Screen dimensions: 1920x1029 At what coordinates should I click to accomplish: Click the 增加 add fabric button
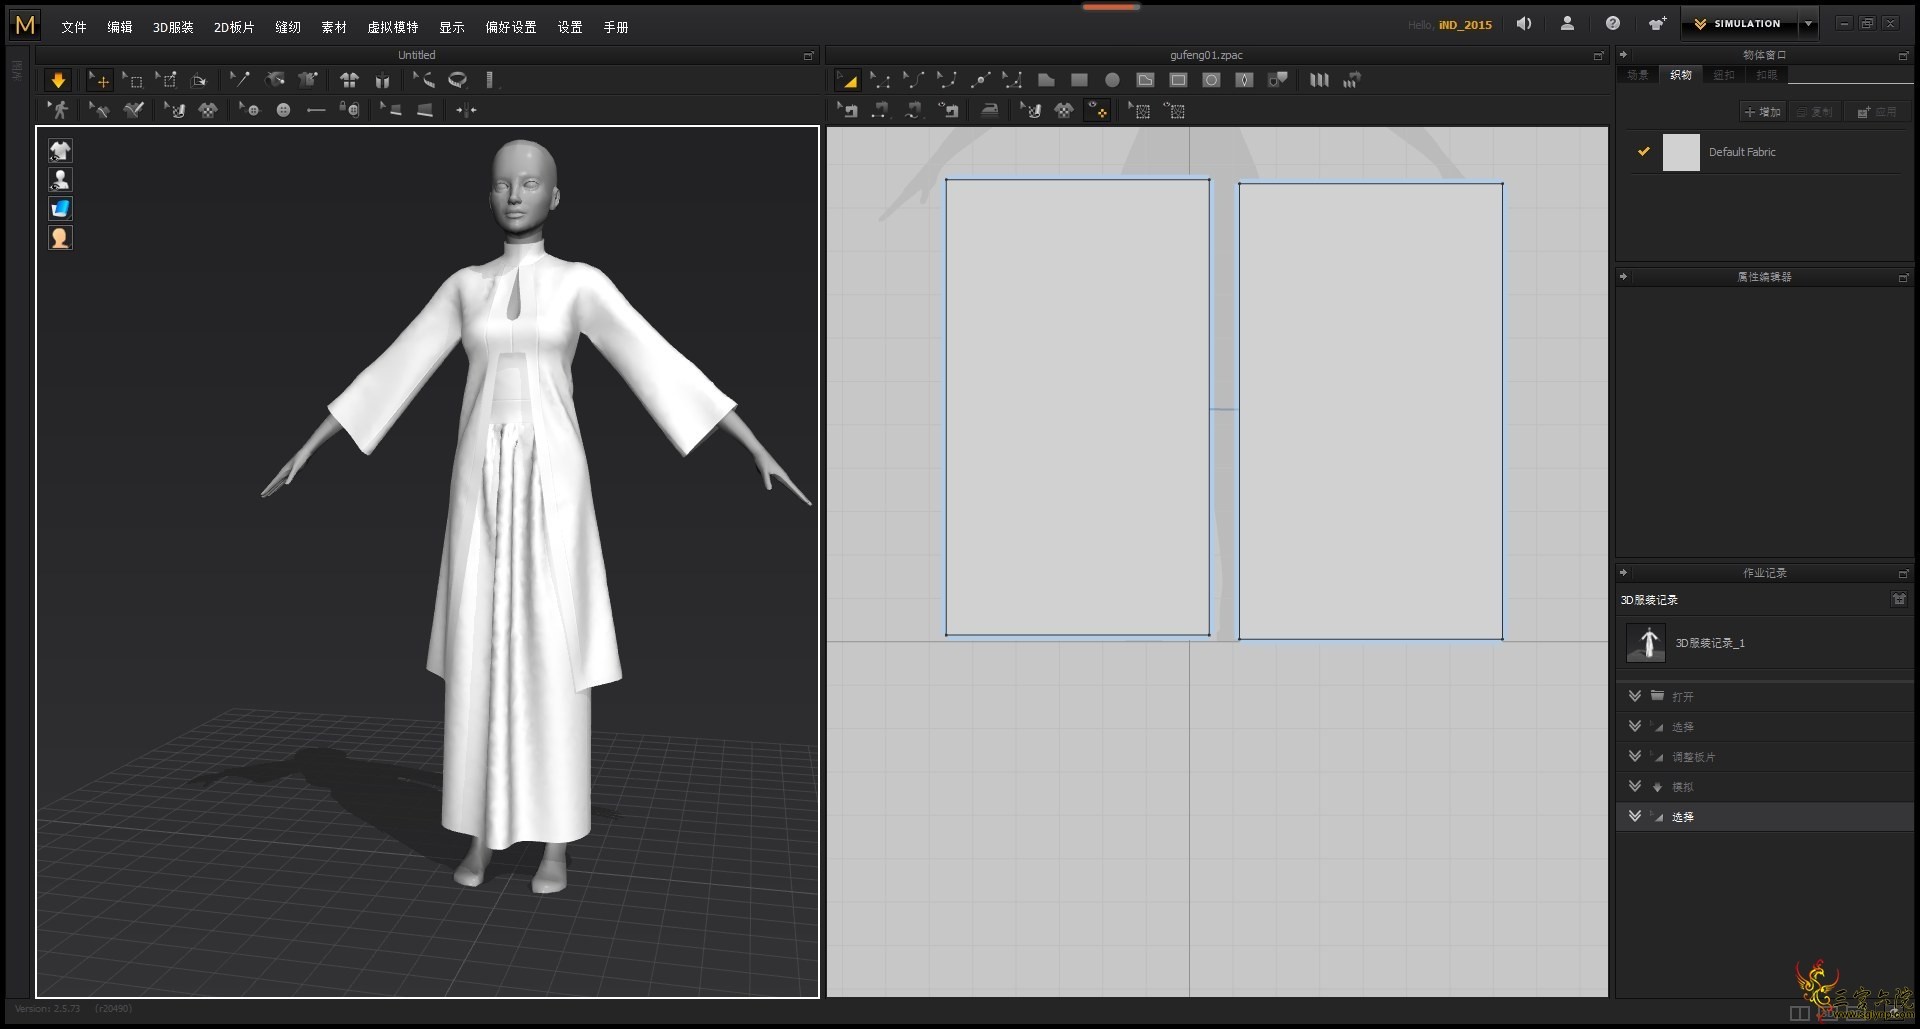pyautogui.click(x=1763, y=112)
